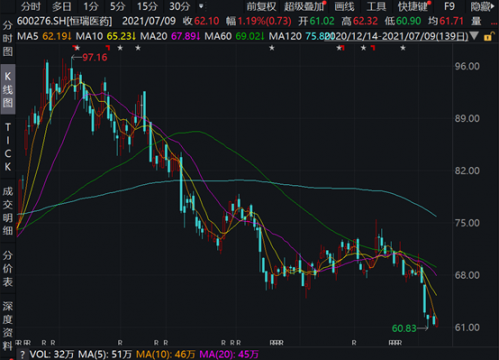
Task: Click the MA5 62.19 indicator label
Action: click(44, 36)
